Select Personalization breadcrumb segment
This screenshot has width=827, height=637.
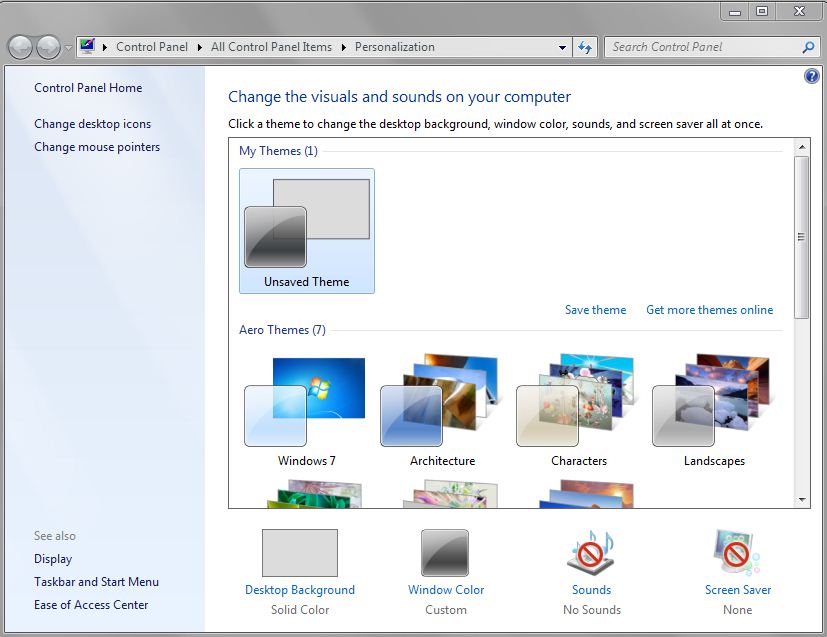(395, 47)
